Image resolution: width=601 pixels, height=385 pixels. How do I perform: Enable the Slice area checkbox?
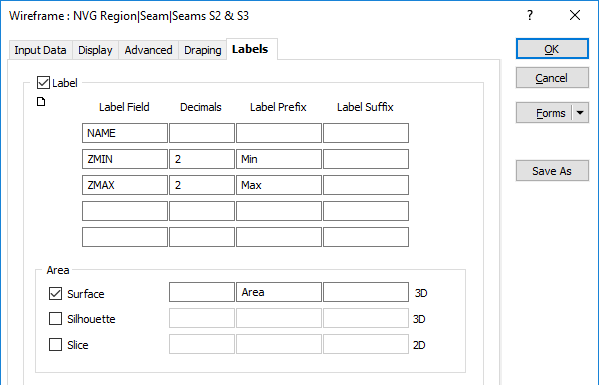coord(55,345)
